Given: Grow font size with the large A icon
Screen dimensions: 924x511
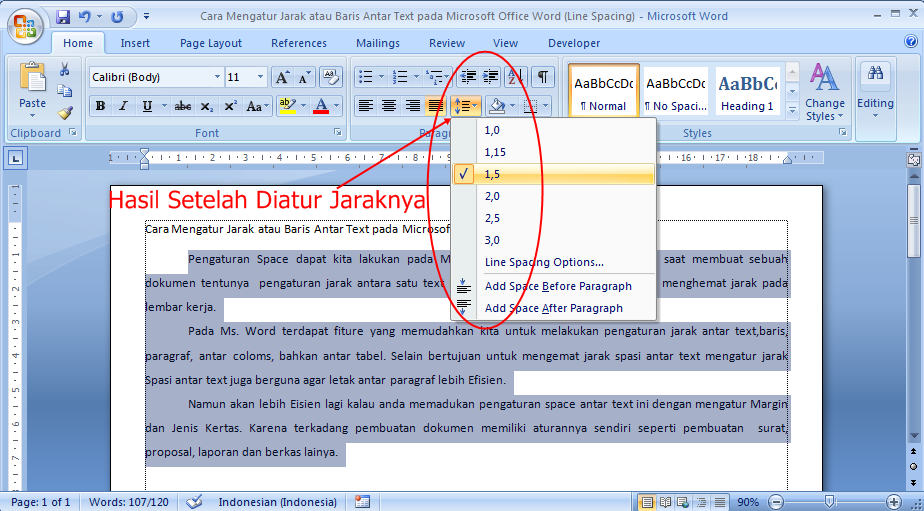Looking at the screenshot, I should tap(282, 77).
